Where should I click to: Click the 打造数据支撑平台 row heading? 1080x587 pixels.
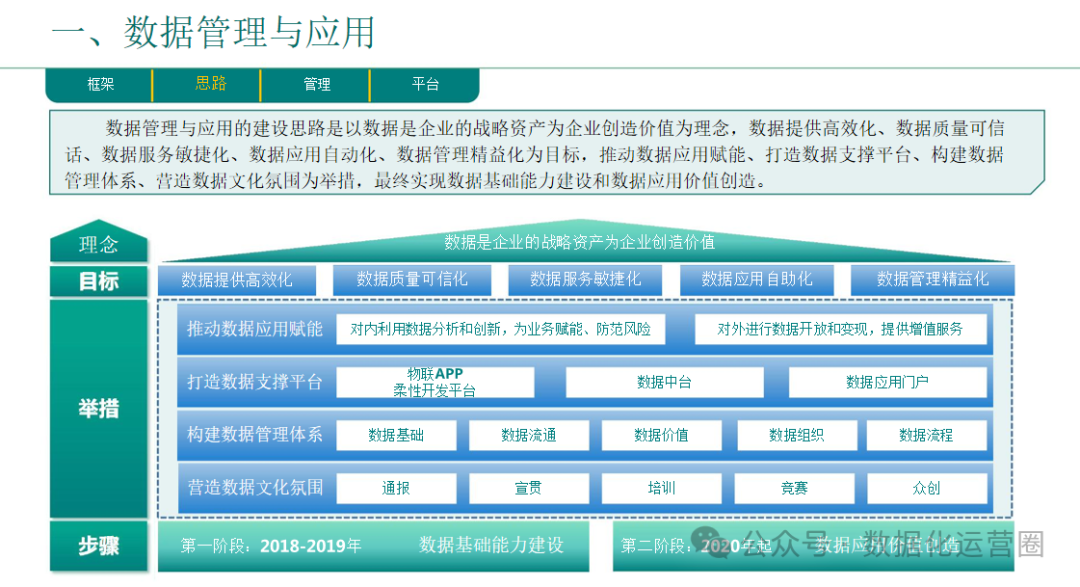[255, 382]
